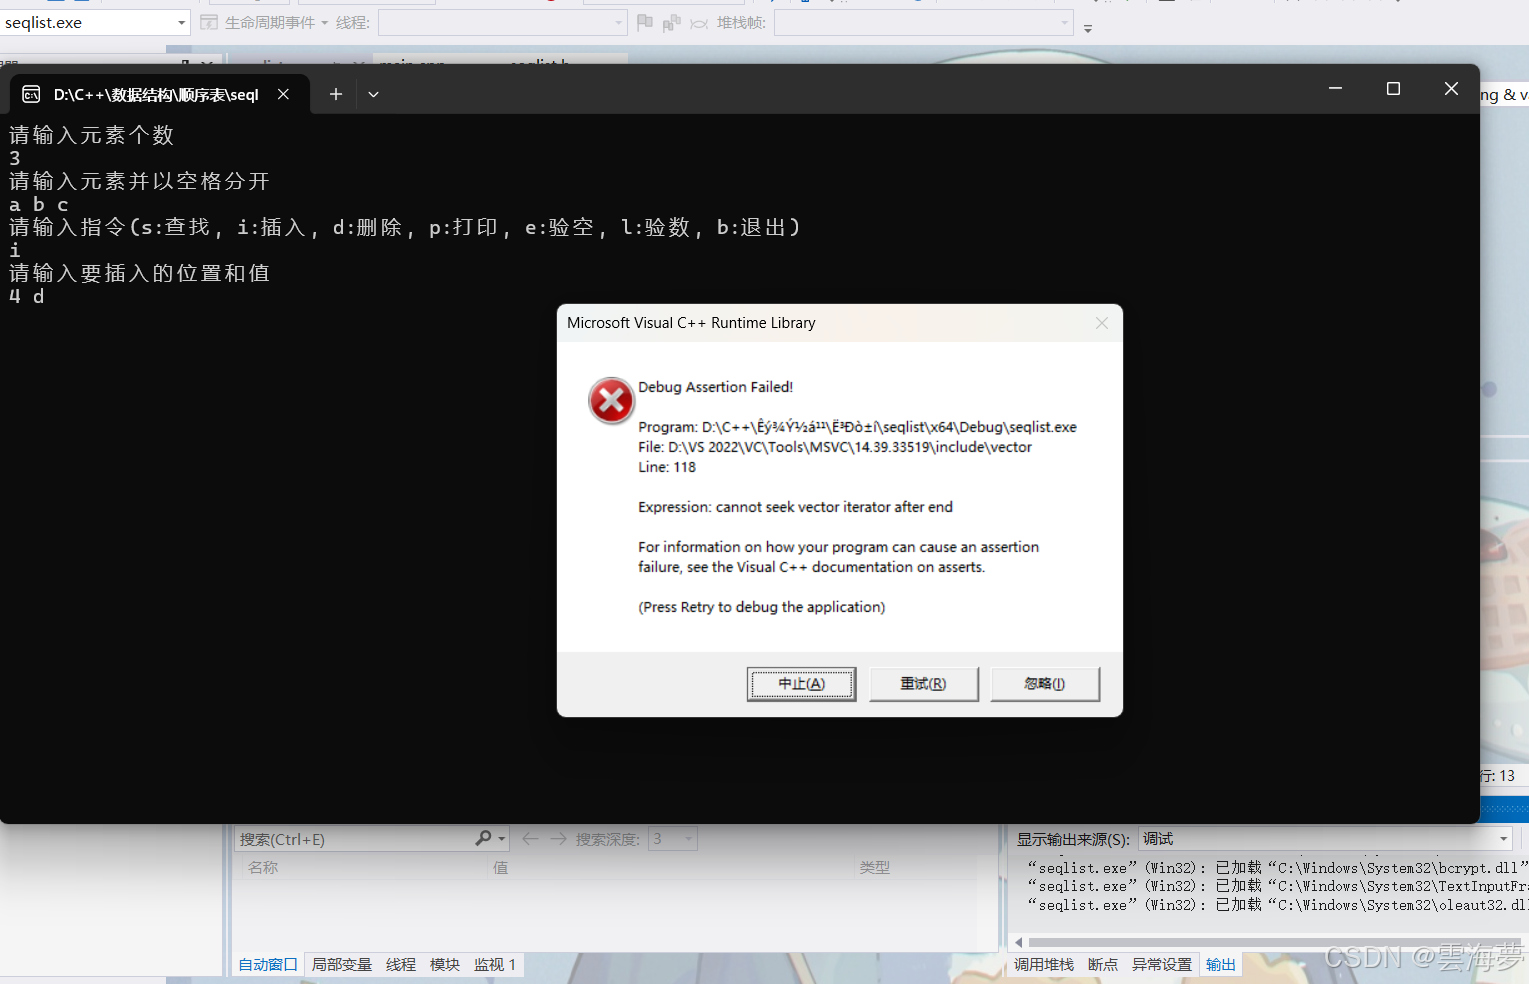Click the forward navigation arrow near 搜索深度
The image size is (1529, 984).
tap(557, 838)
